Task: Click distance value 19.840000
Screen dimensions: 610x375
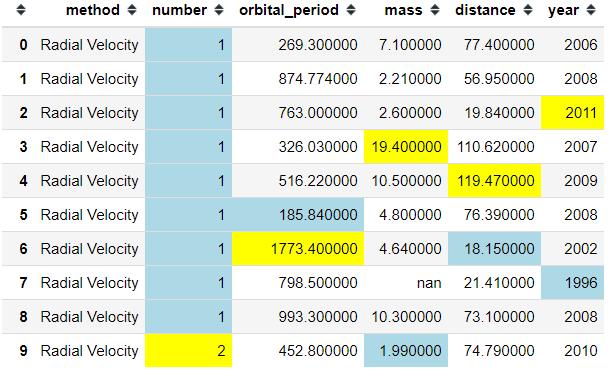Action: pyautogui.click(x=499, y=113)
